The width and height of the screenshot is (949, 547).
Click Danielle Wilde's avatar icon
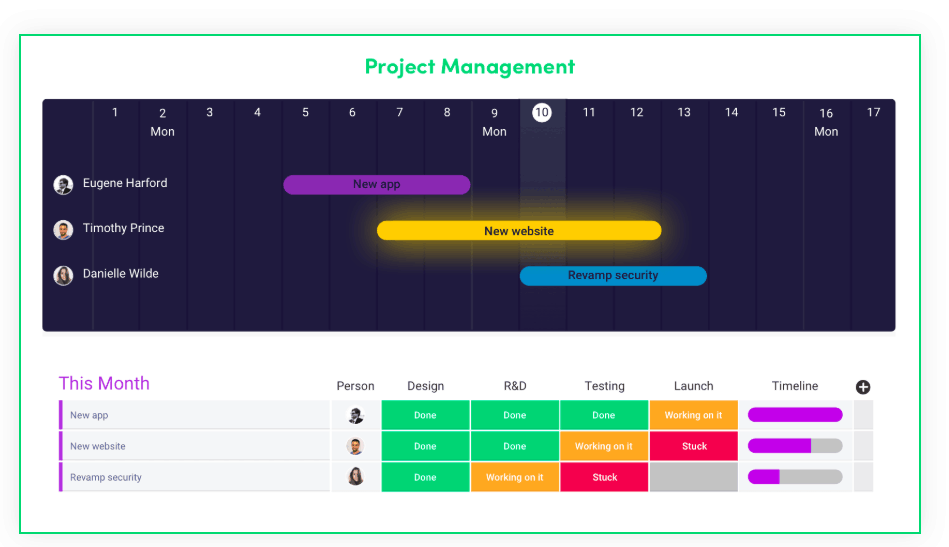pyautogui.click(x=63, y=275)
